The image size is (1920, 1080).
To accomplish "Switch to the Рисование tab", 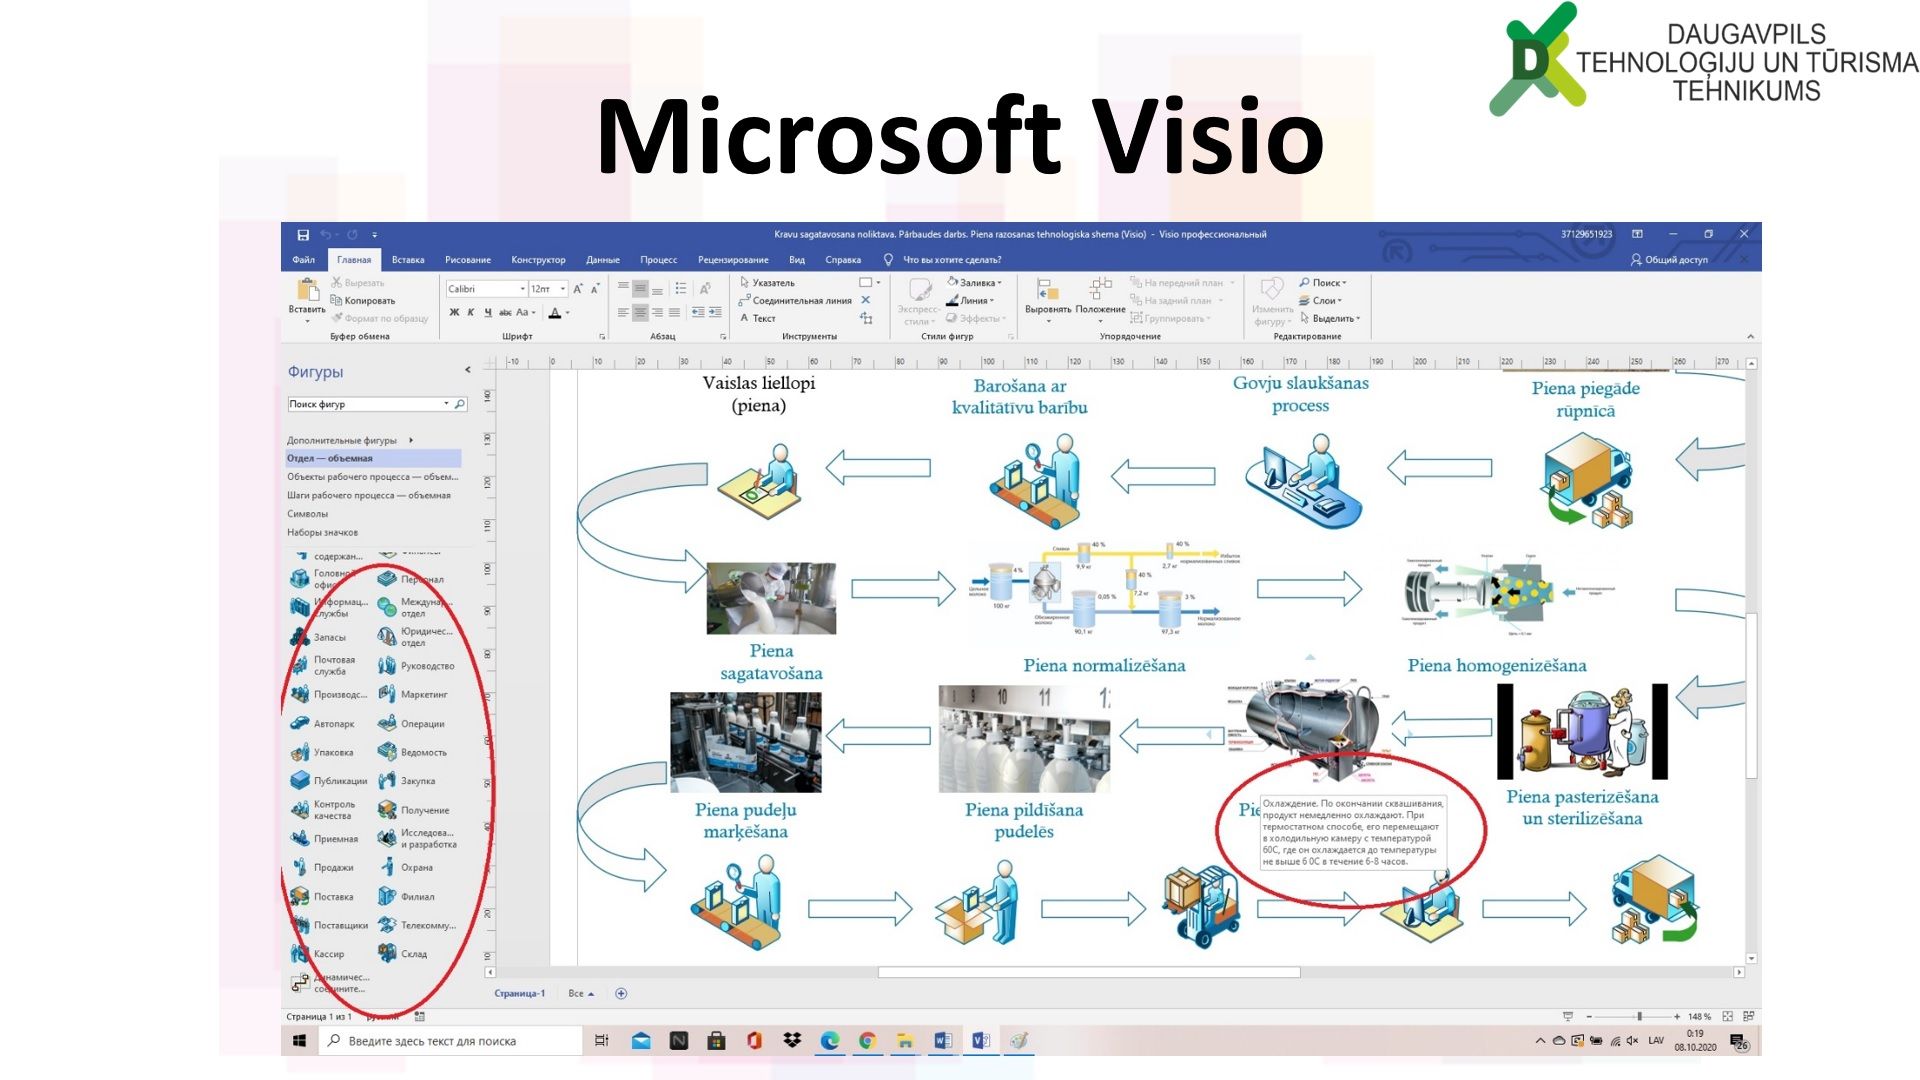I will pyautogui.click(x=468, y=260).
